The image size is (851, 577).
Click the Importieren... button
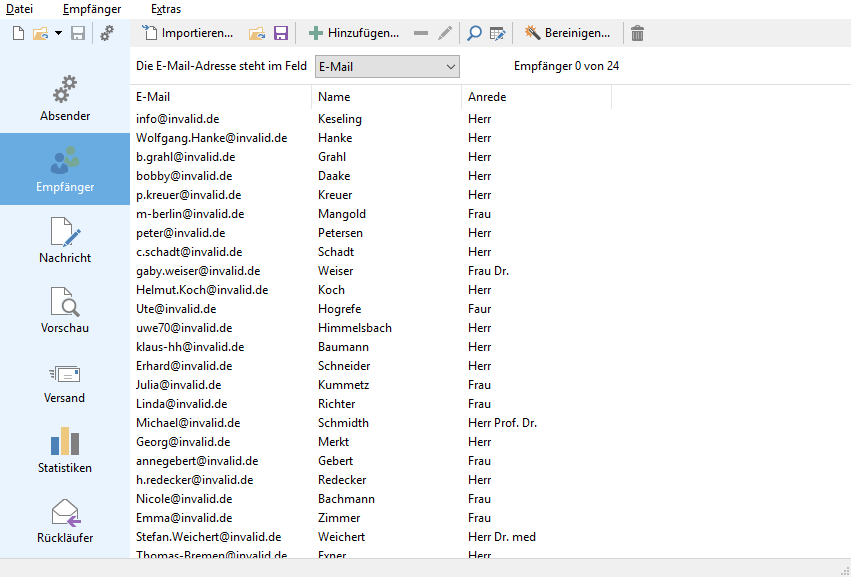pyautogui.click(x=188, y=33)
